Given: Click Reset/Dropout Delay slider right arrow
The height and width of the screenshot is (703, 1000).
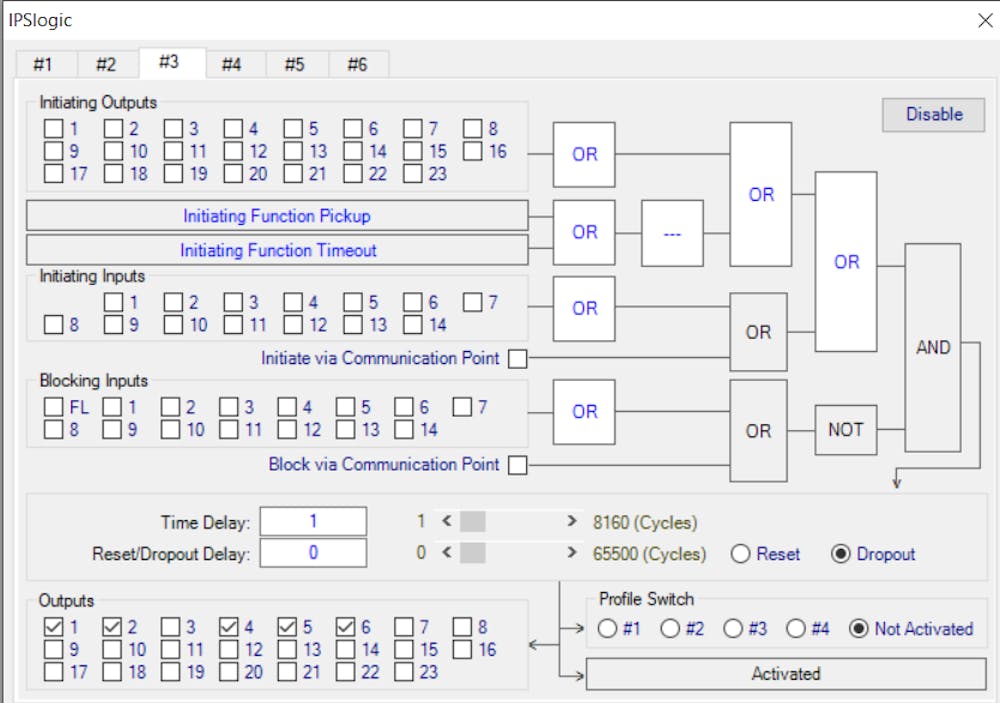Looking at the screenshot, I should tap(572, 552).
